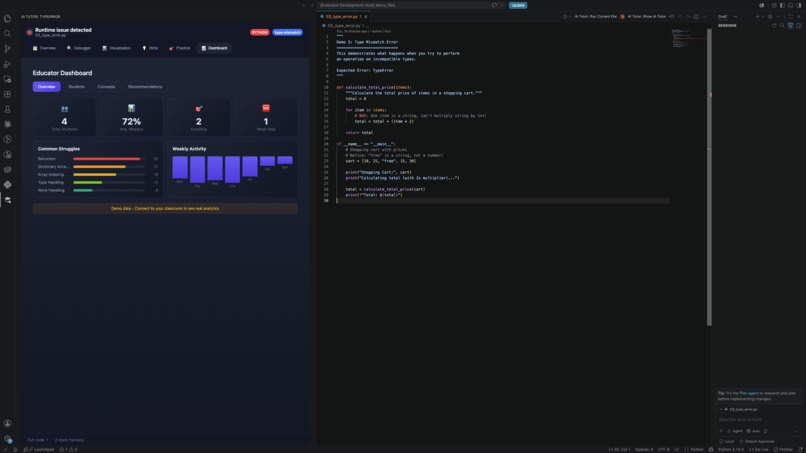The width and height of the screenshot is (806, 453).
Task: Toggle the secondary side bar layout icon
Action: click(799, 5)
